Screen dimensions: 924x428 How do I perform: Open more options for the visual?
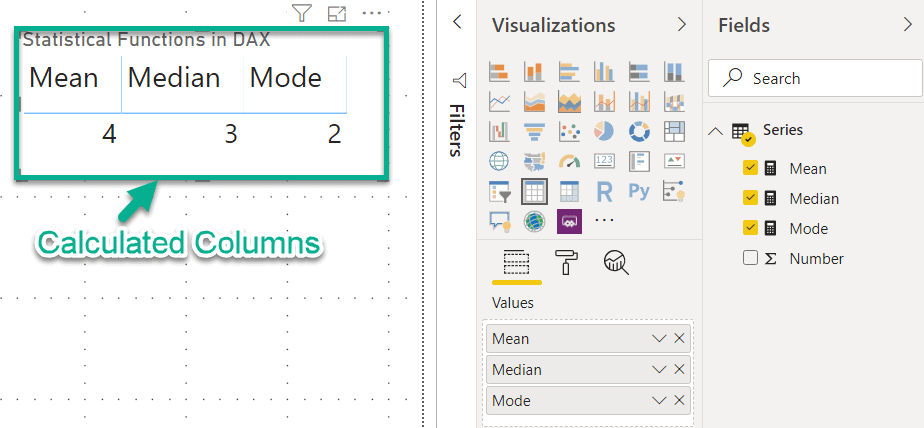tap(372, 13)
